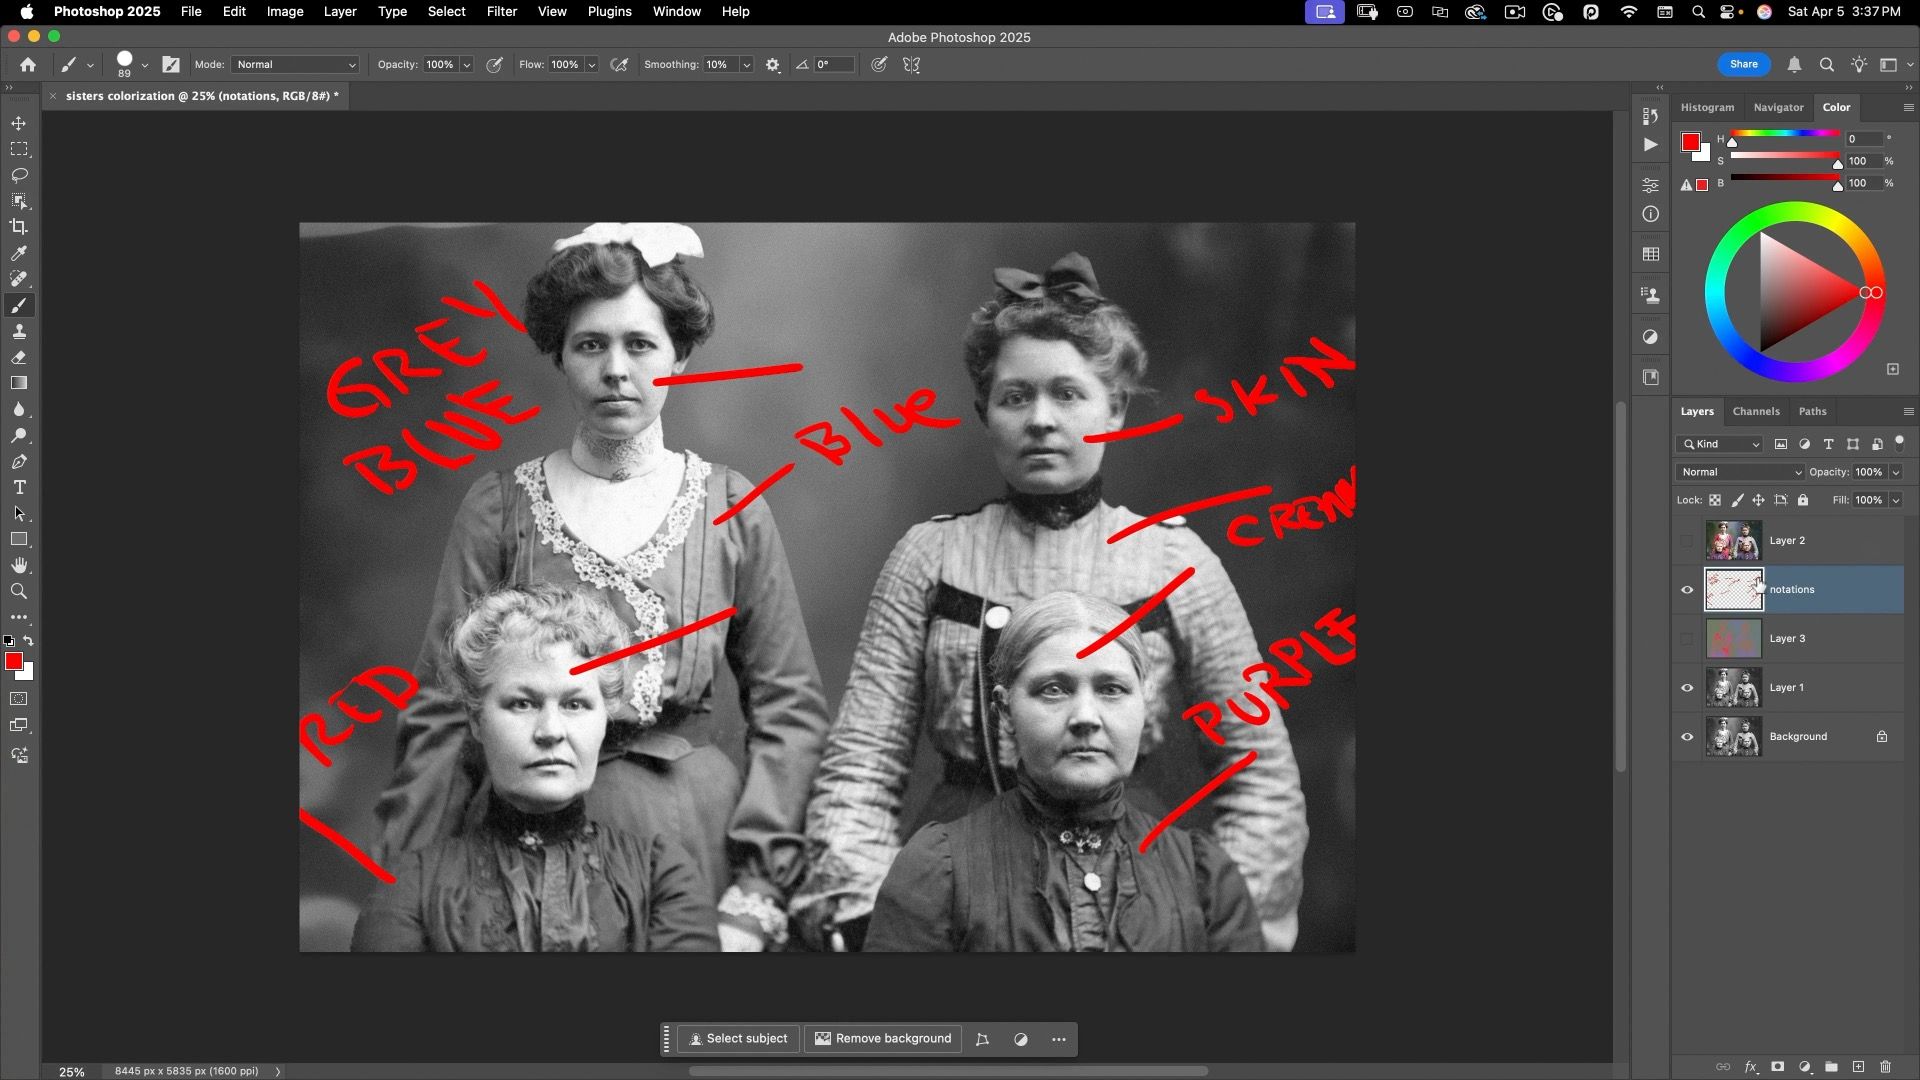Select the Gradient tool
Viewport: 1920px width, 1080px height.
click(x=19, y=384)
